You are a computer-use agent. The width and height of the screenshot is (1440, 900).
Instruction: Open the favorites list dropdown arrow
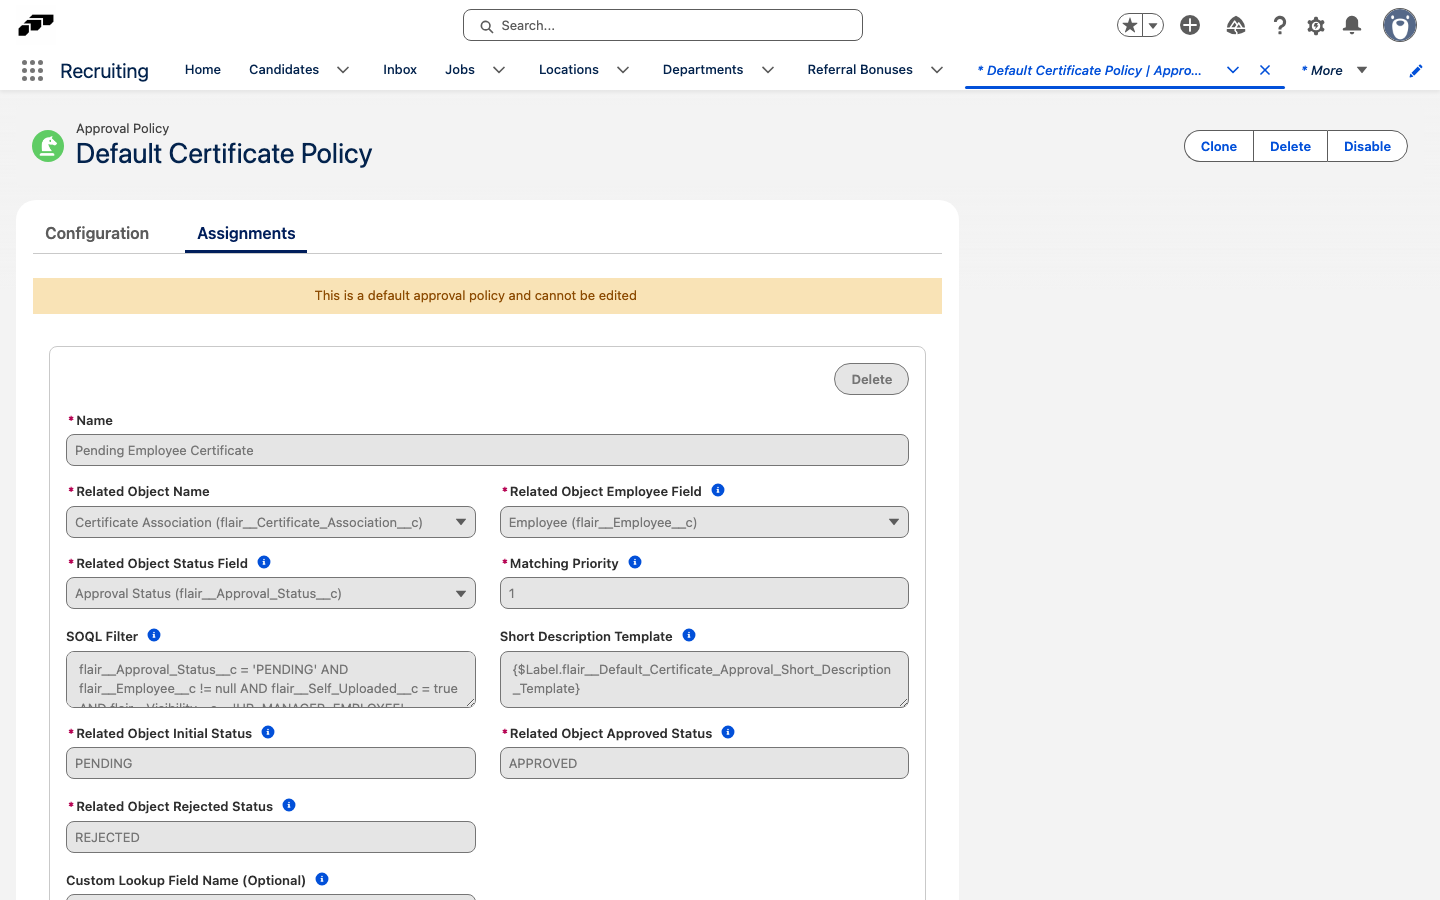(1153, 25)
